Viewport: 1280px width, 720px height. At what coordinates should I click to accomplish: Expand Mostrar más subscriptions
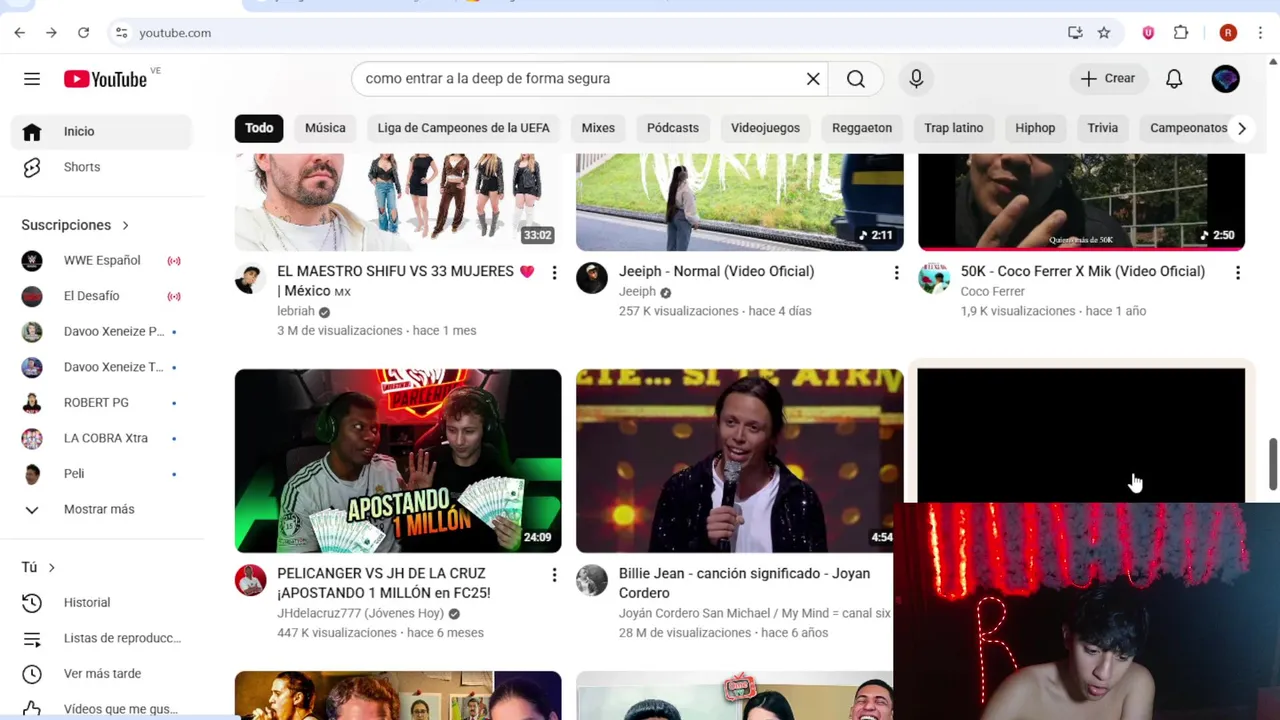click(x=102, y=509)
